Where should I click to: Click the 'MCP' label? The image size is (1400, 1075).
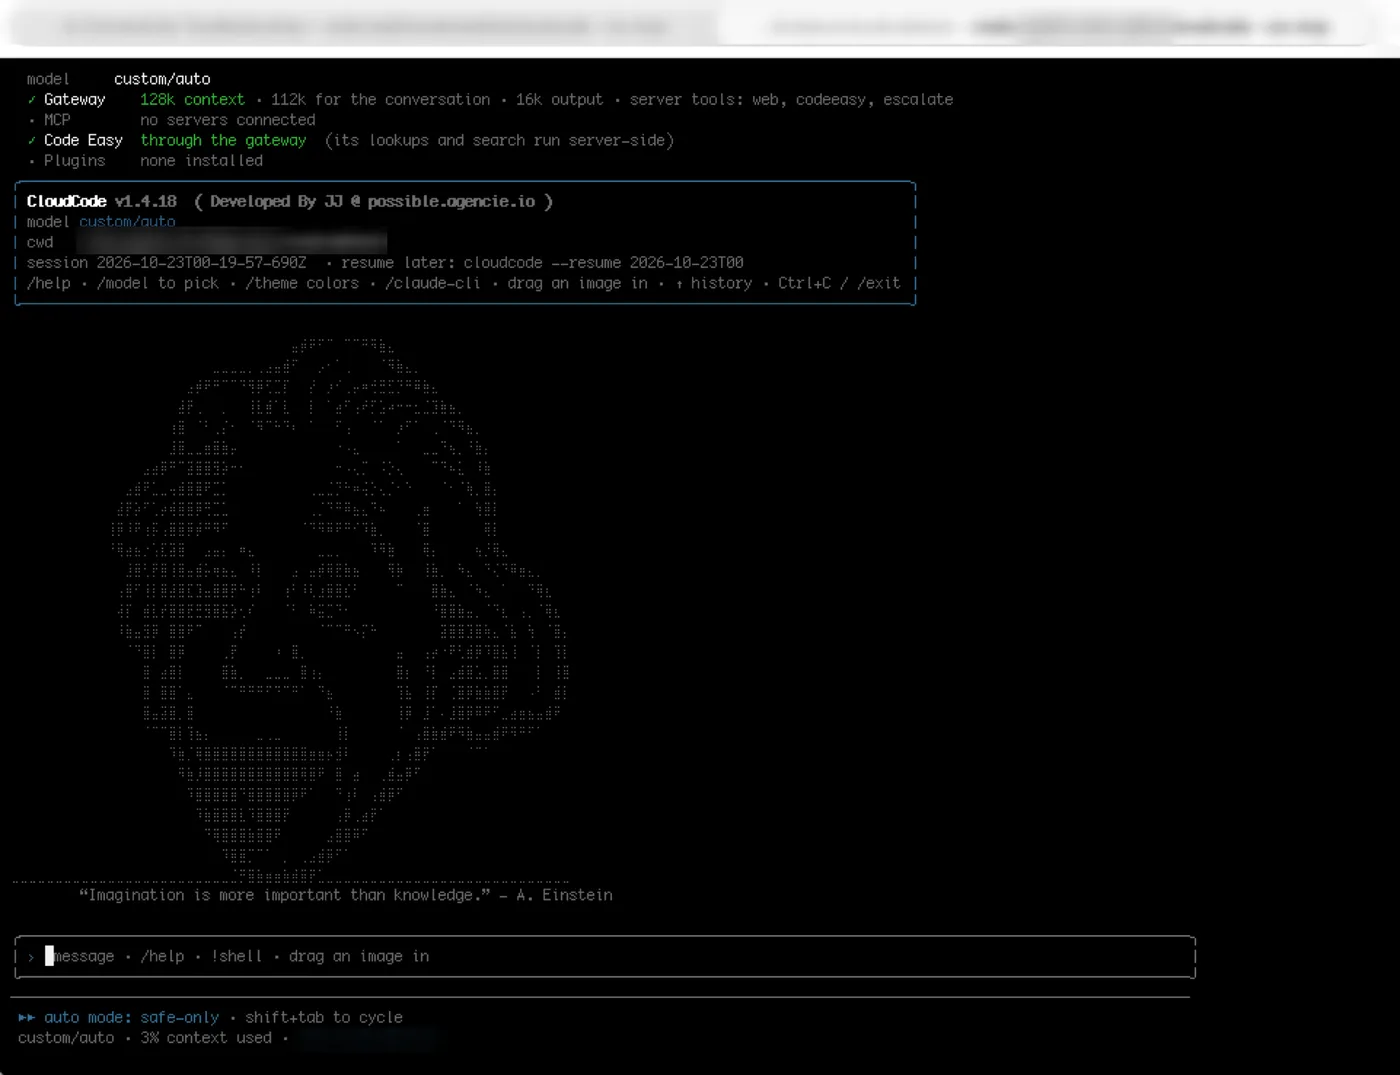tap(57, 120)
